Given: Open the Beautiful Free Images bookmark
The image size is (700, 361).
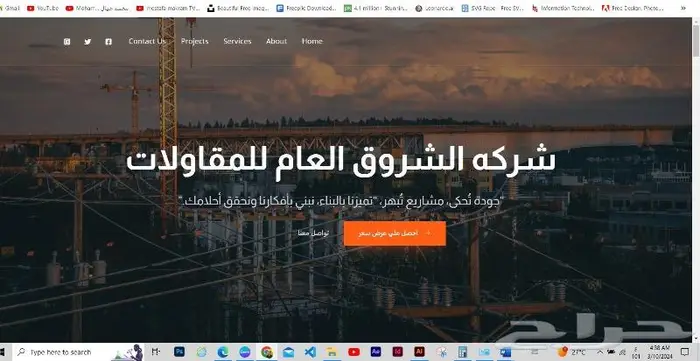Looking at the screenshot, I should 238,8.
